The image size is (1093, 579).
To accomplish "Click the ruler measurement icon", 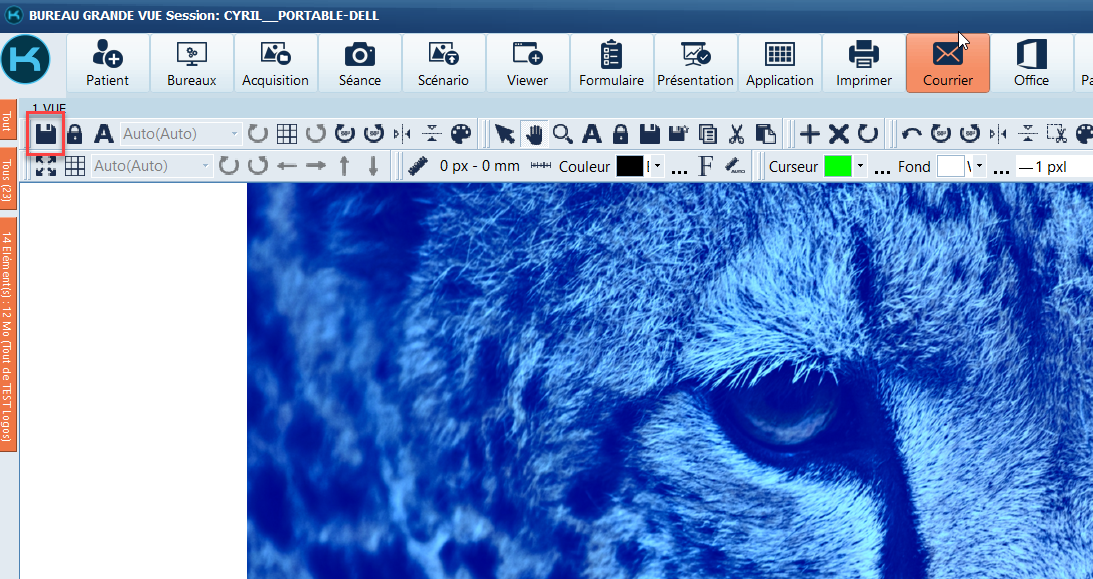I will pos(417,166).
